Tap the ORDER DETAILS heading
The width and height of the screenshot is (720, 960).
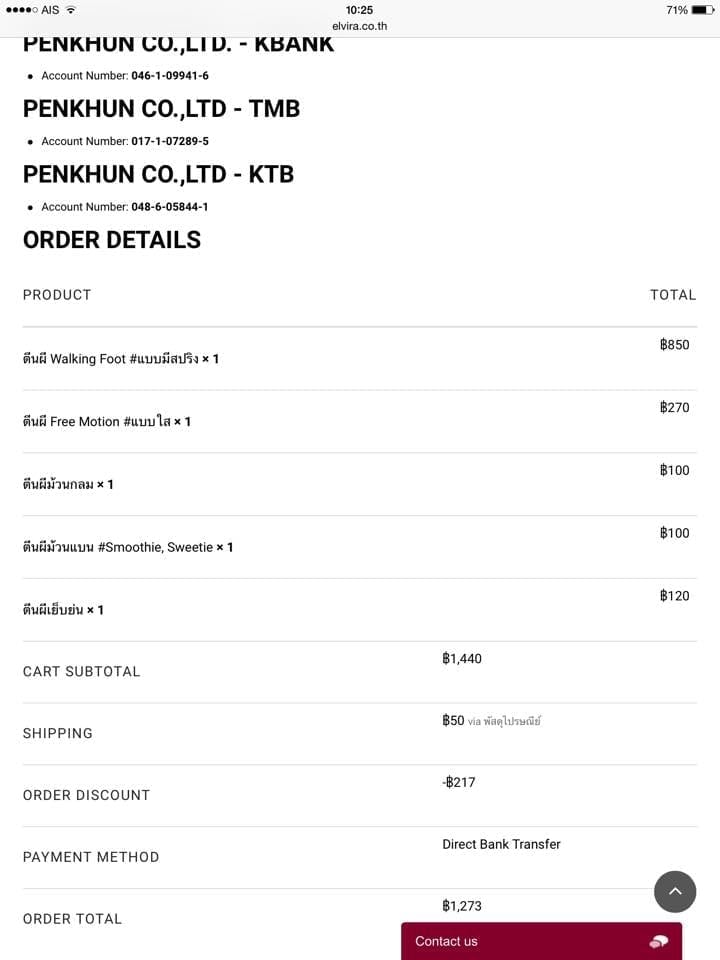tap(112, 240)
